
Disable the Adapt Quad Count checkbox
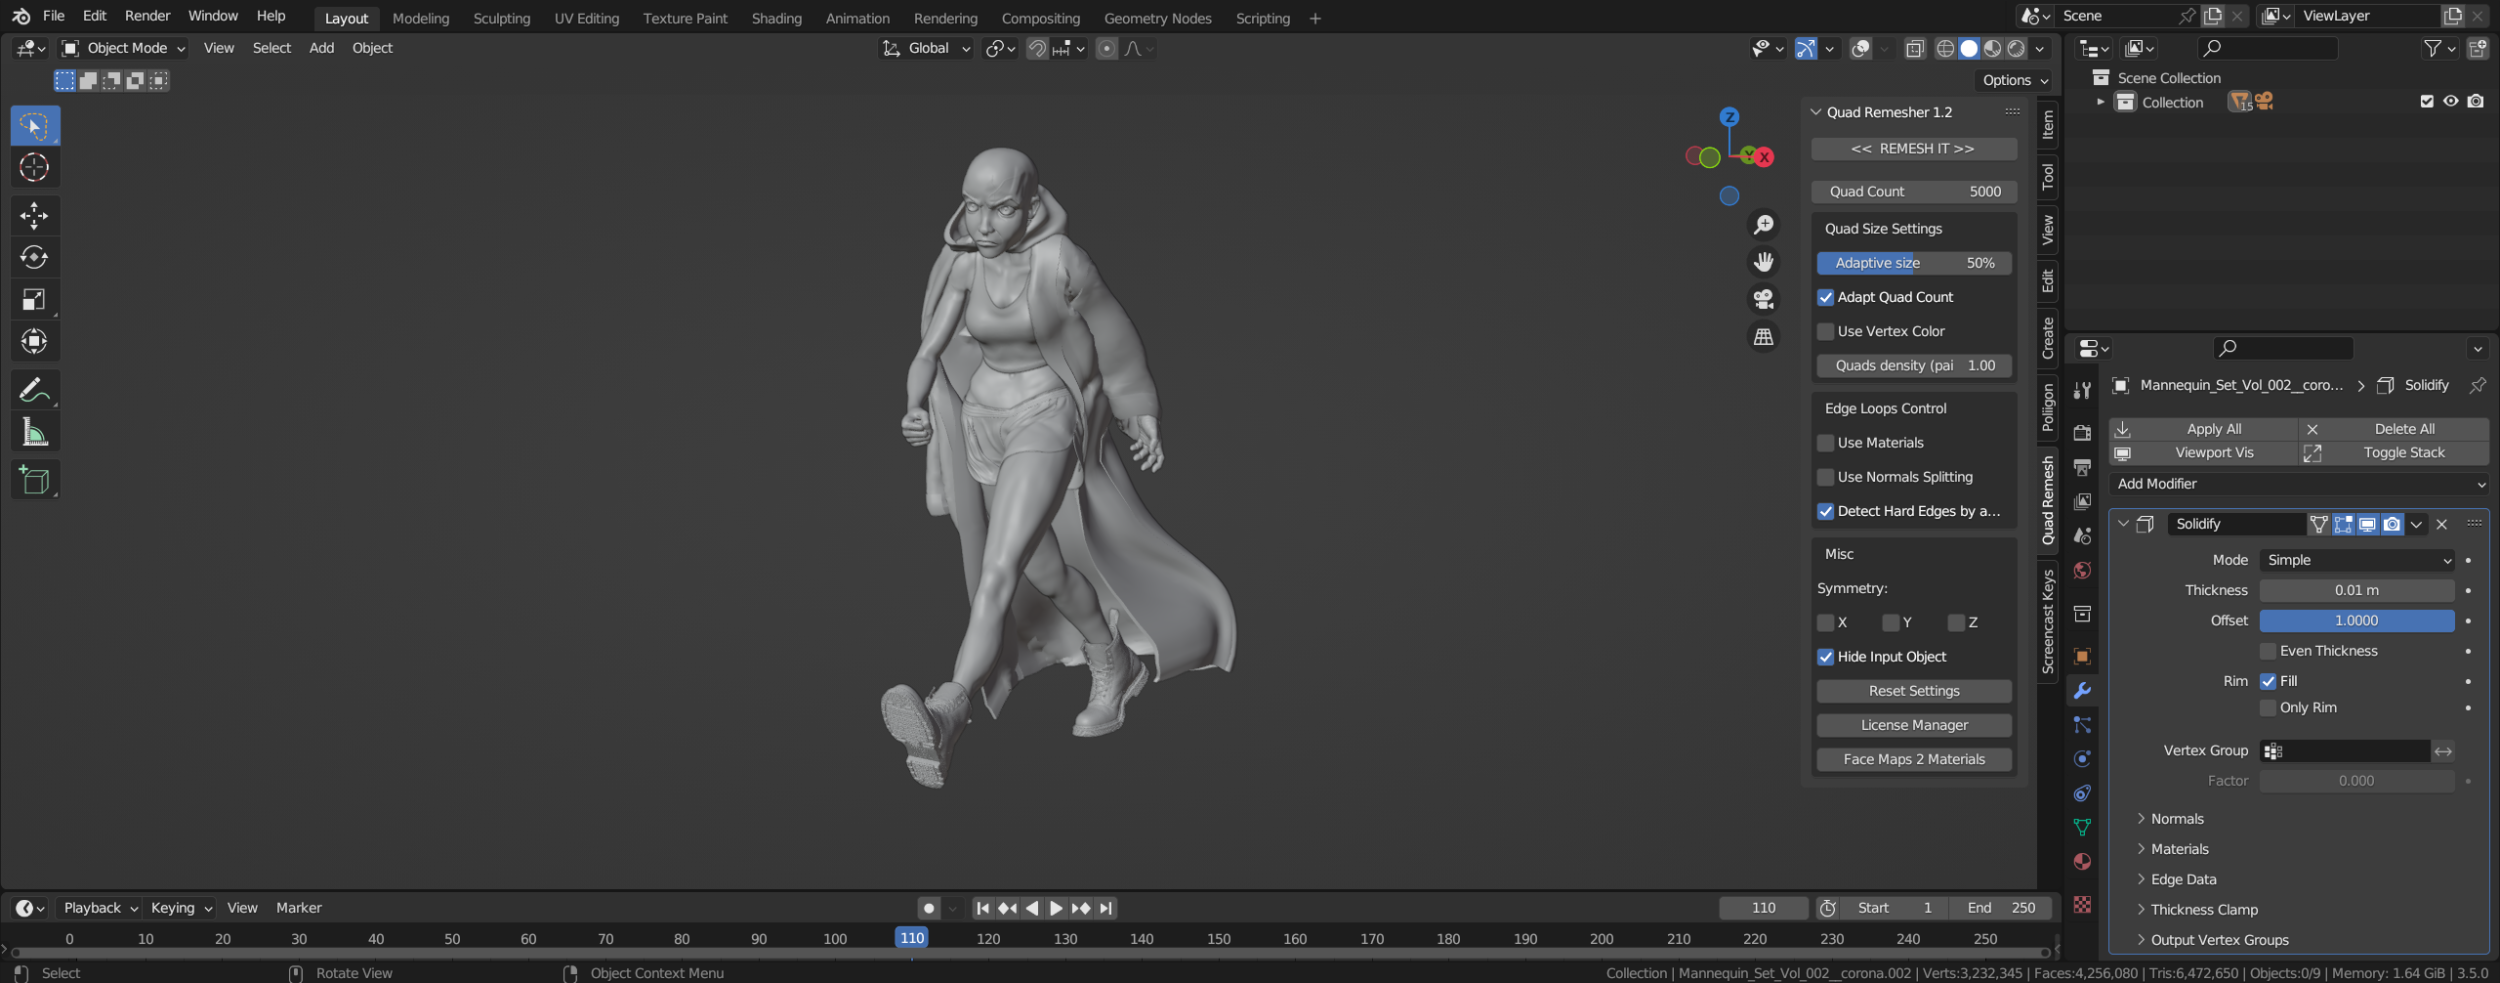(x=1826, y=297)
